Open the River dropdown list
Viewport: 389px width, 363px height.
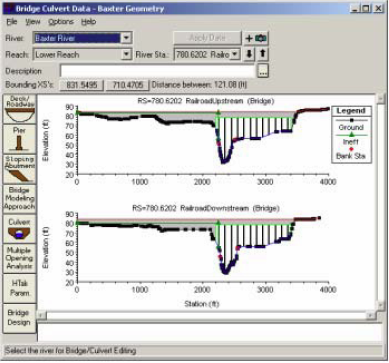tap(126, 38)
